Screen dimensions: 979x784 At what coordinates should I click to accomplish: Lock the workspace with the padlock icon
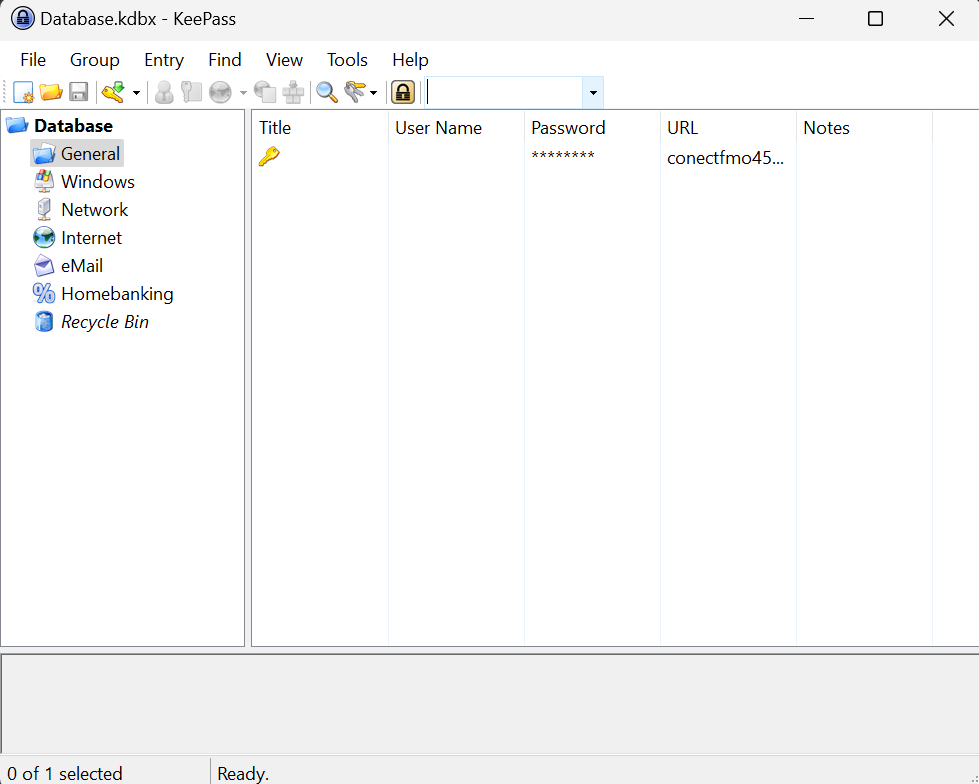tap(403, 93)
